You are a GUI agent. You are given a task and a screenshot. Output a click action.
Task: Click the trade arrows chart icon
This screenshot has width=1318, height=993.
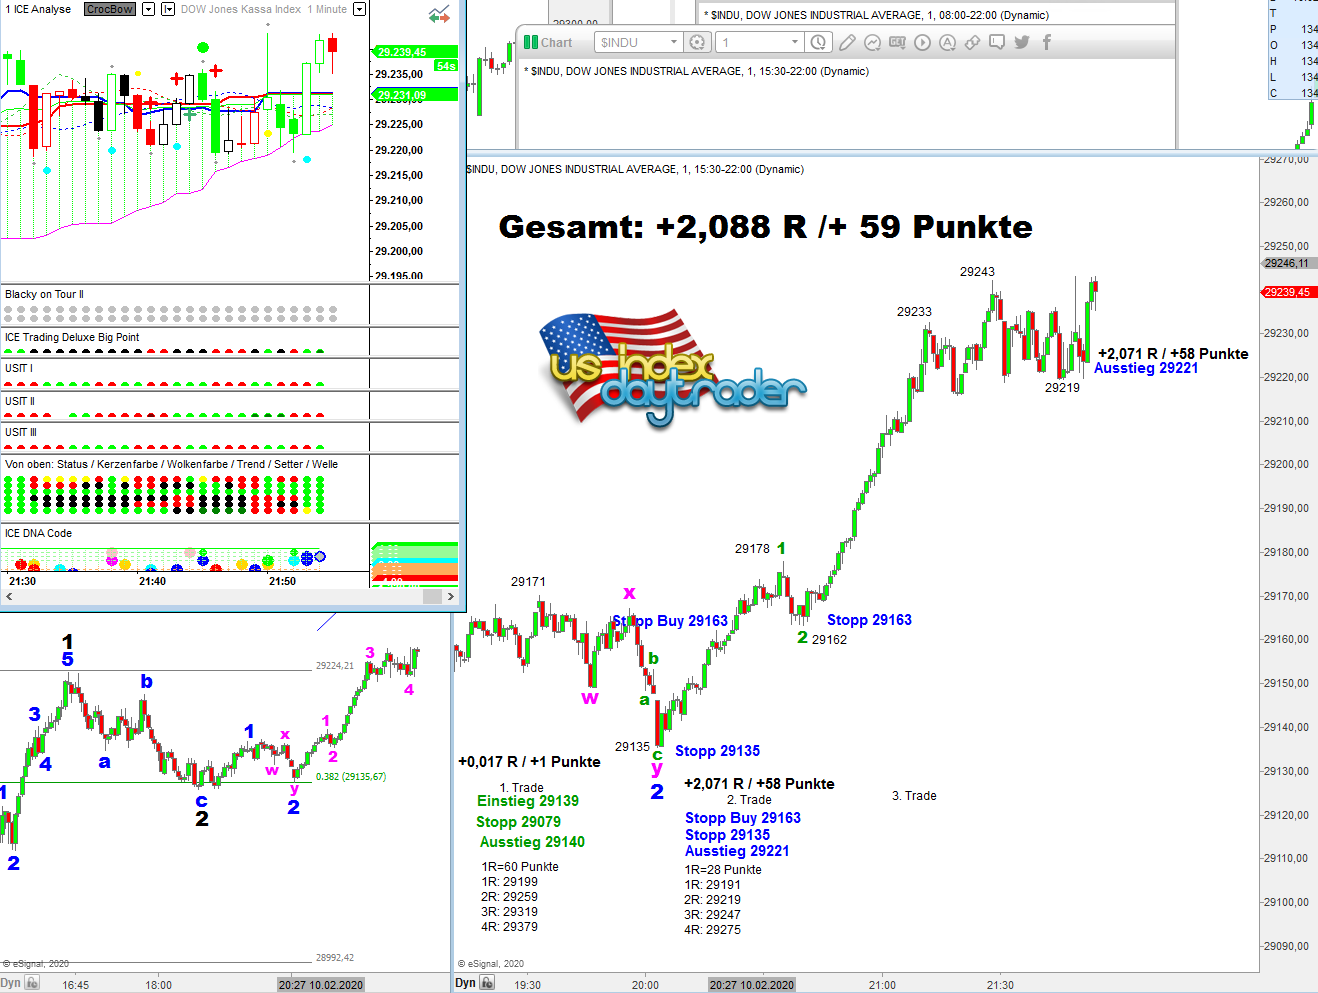pos(439,15)
